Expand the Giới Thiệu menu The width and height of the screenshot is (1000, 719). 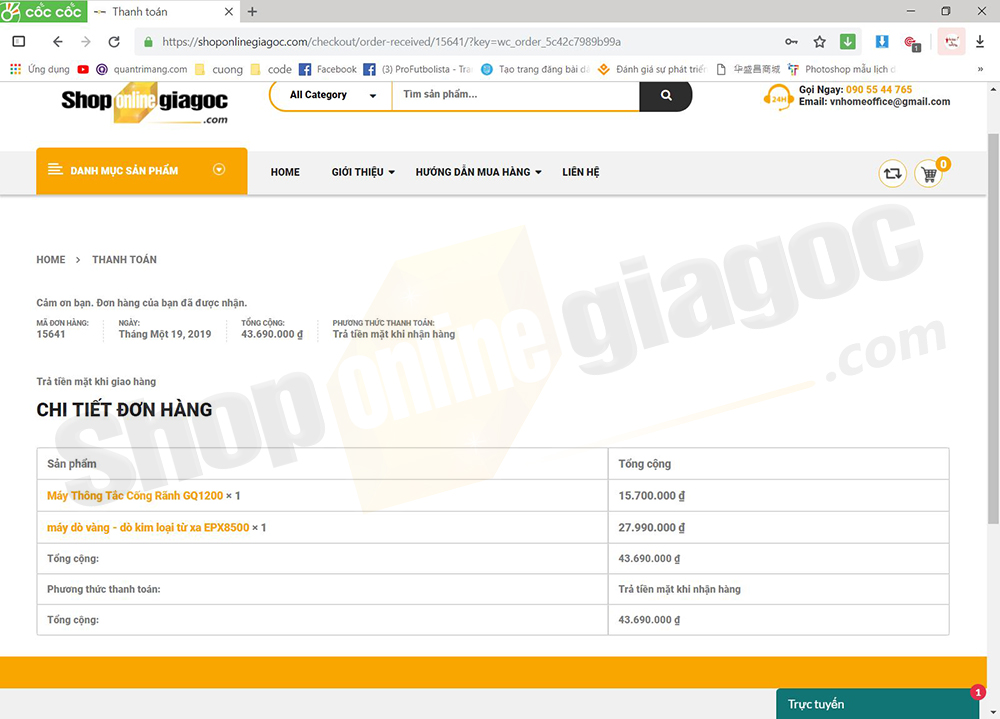362,172
